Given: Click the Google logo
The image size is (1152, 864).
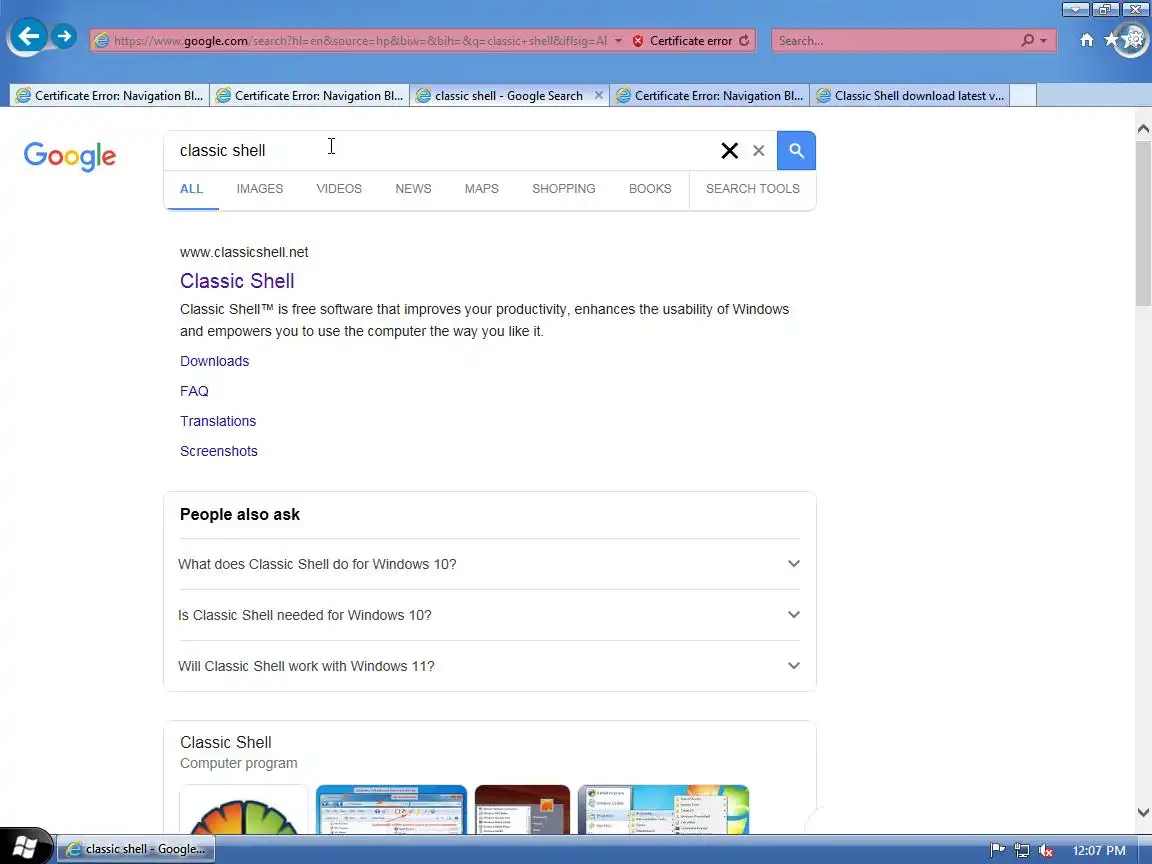Looking at the screenshot, I should [70, 156].
